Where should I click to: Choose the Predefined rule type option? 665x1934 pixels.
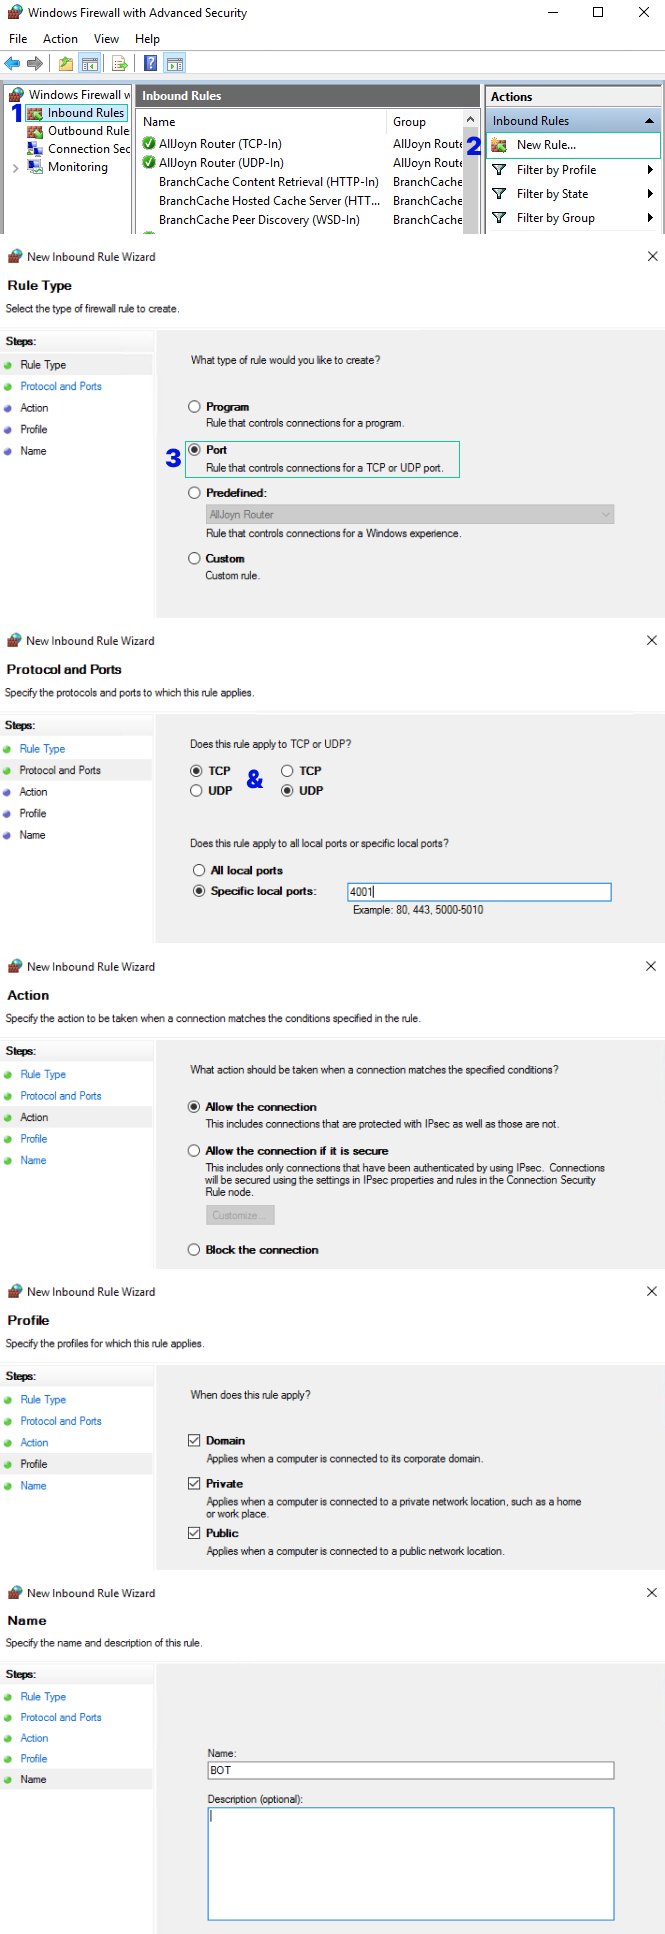195,493
